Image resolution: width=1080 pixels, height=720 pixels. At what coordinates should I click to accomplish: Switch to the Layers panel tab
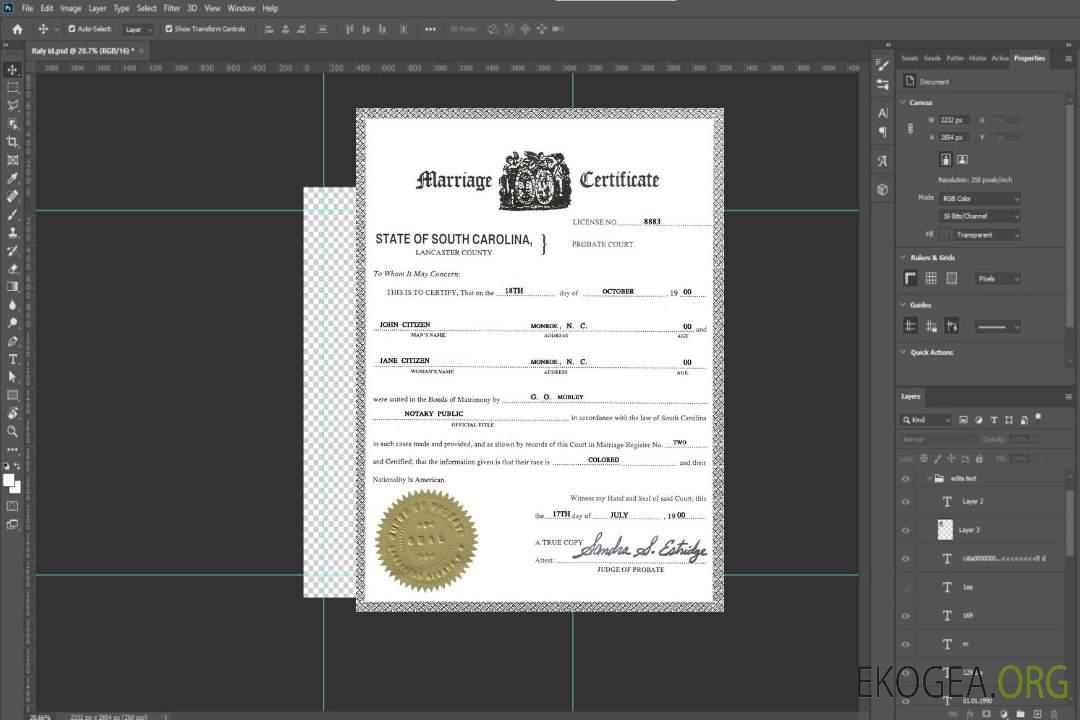coord(911,396)
